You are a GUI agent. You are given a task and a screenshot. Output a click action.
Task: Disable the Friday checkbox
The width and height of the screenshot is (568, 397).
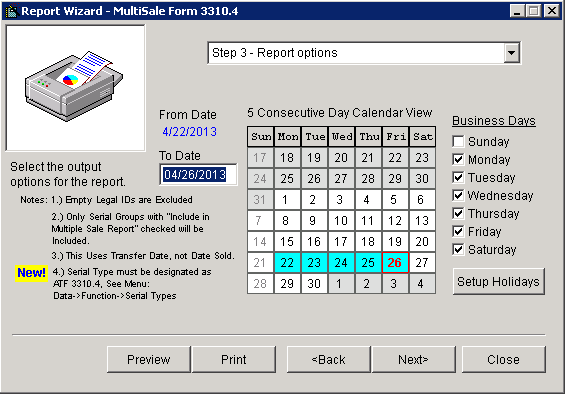tap(458, 231)
